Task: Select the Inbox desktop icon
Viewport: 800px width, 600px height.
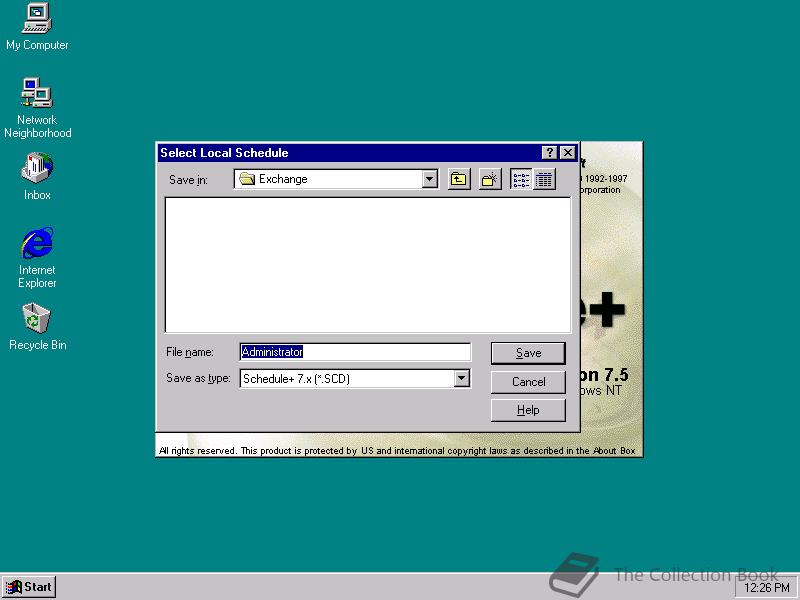Action: [x=37, y=177]
